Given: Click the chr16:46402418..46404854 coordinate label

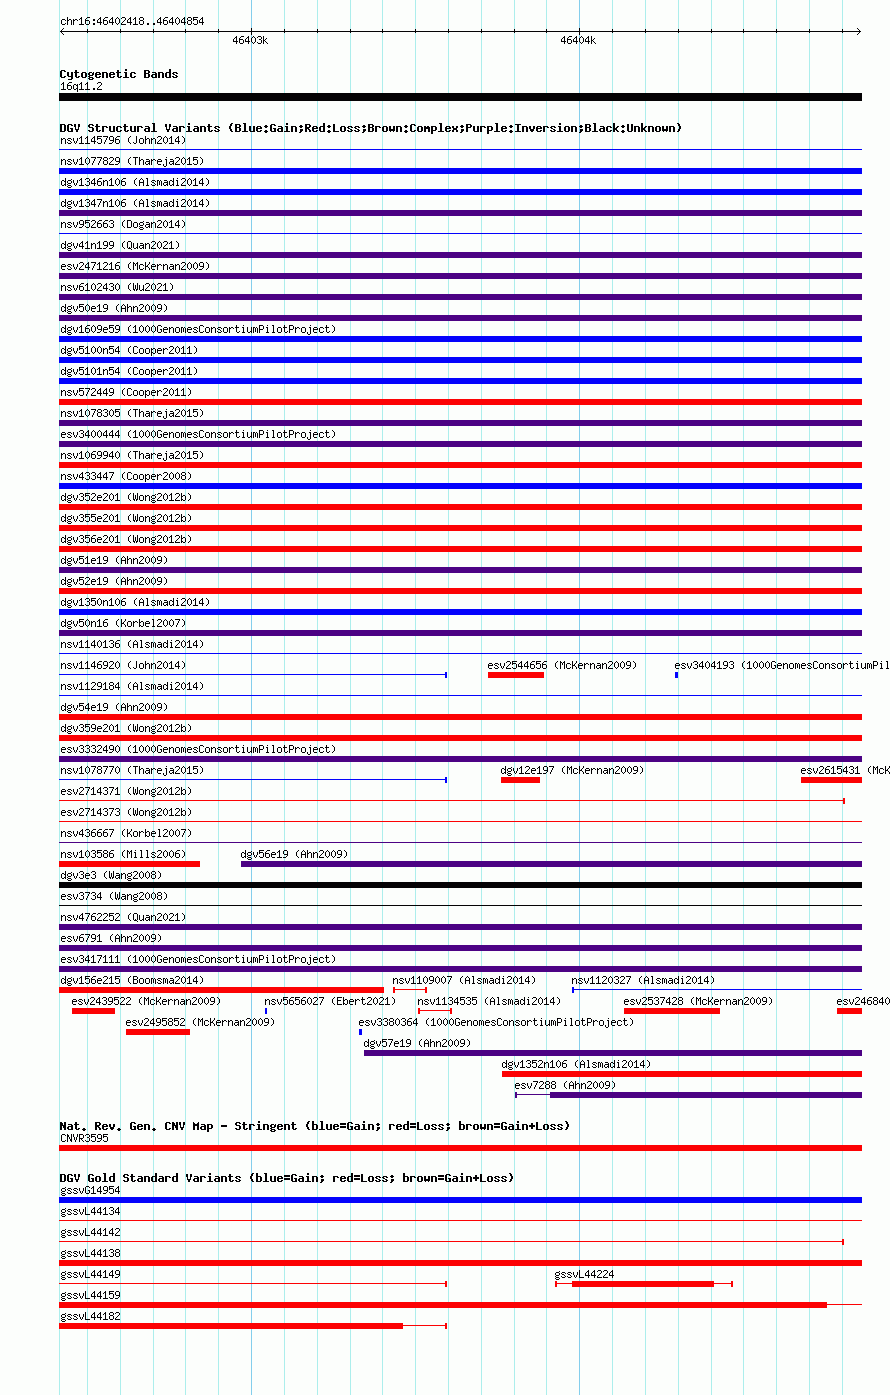Looking at the screenshot, I should tap(132, 21).
